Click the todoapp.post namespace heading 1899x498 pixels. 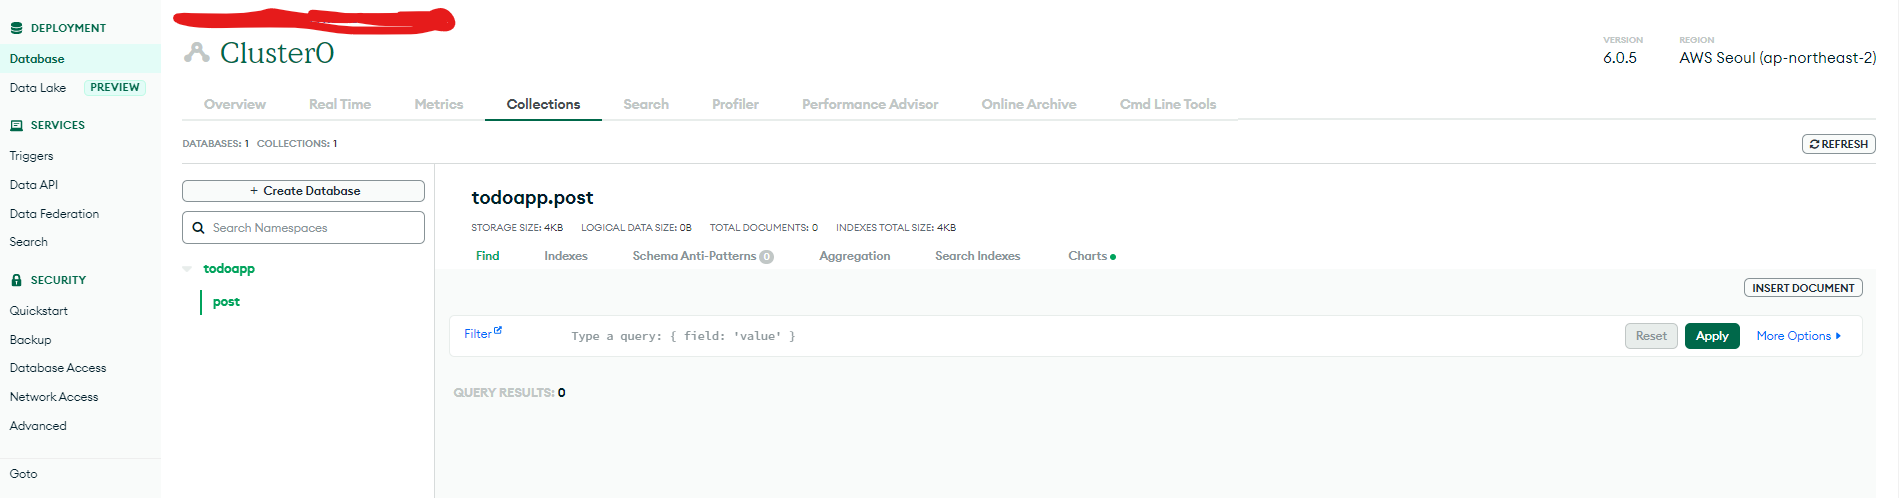tap(532, 198)
